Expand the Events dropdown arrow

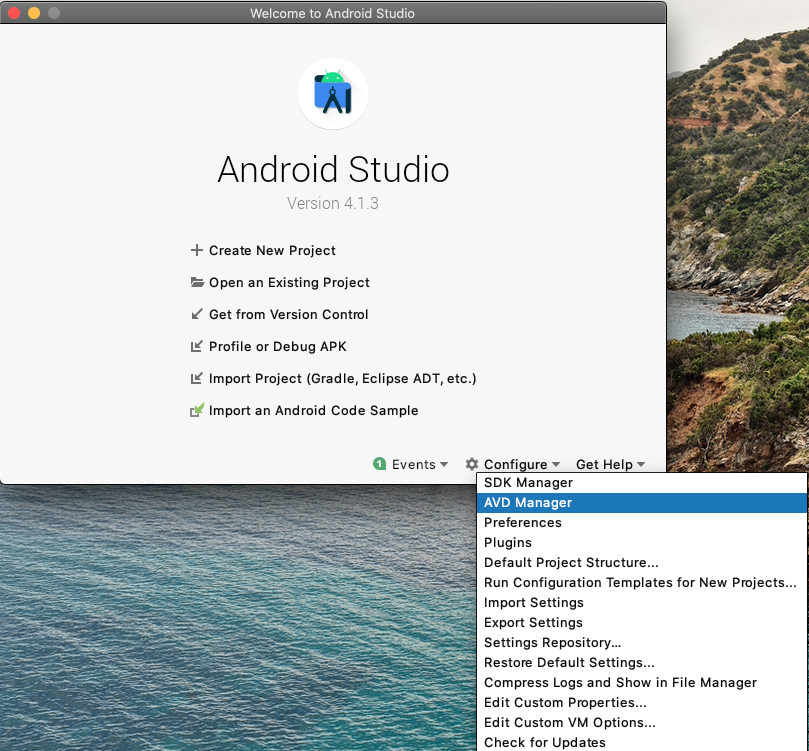click(x=444, y=464)
